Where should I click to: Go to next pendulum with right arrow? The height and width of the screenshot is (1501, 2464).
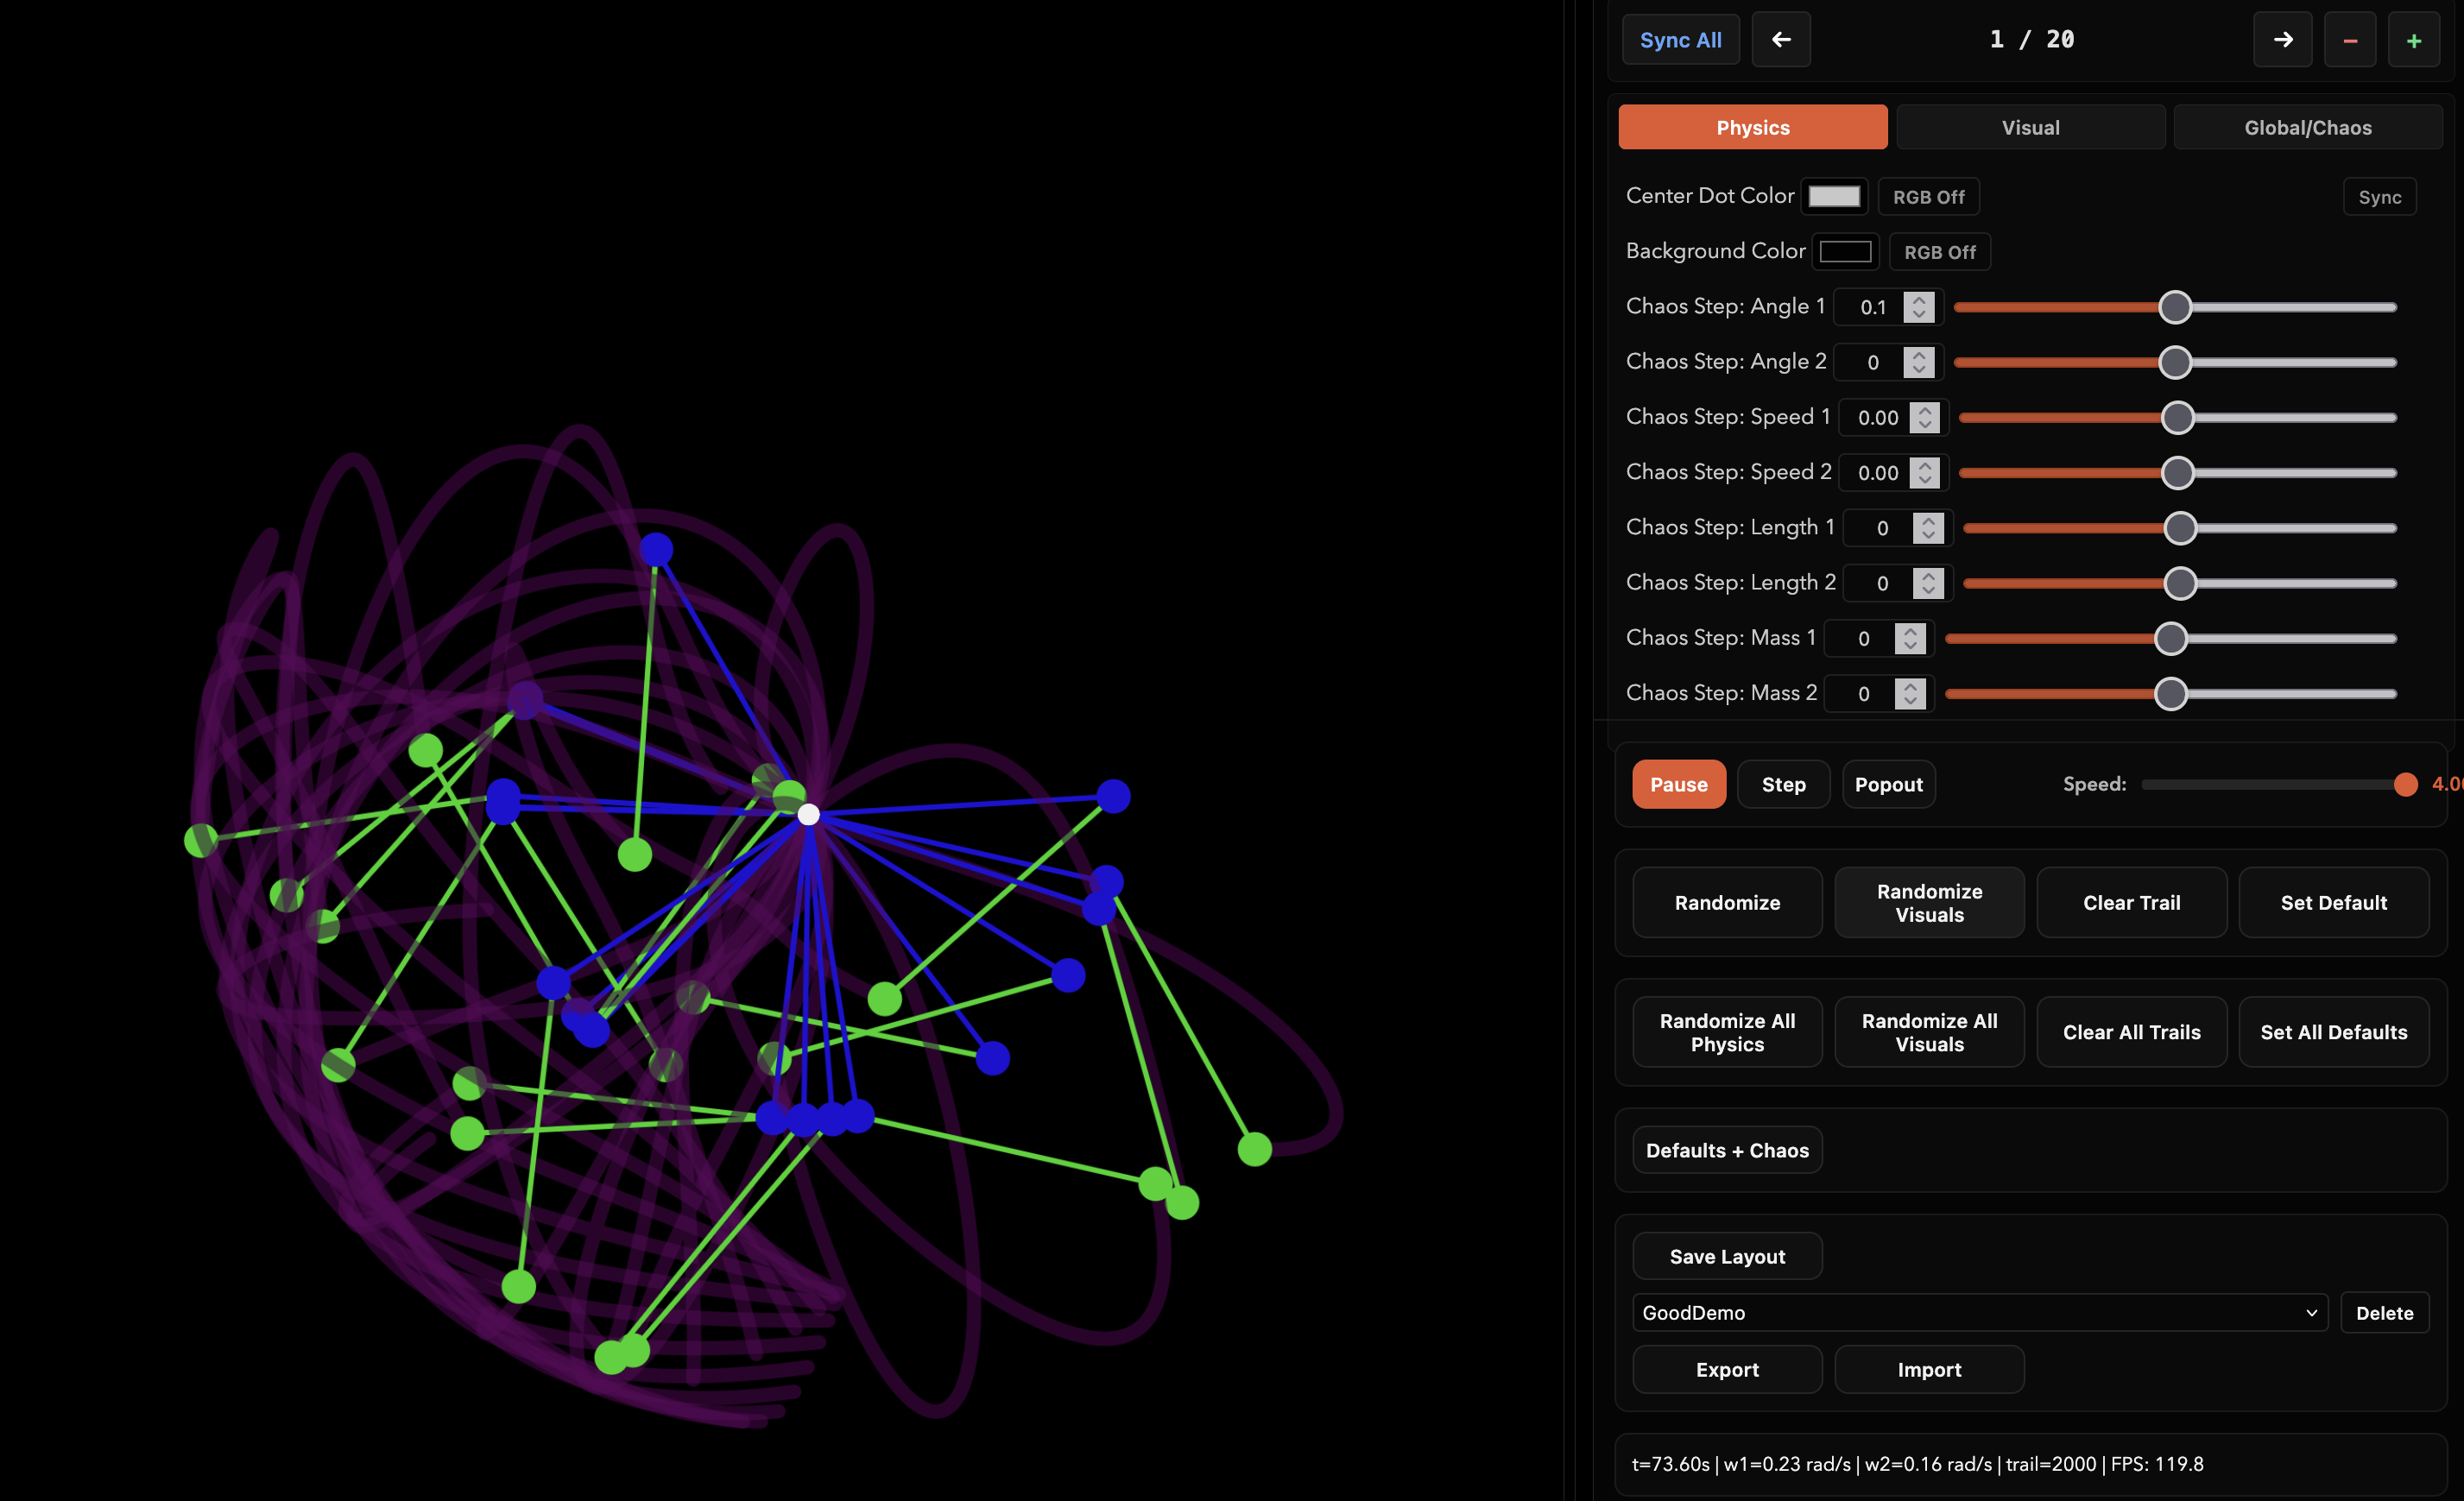[x=2282, y=40]
